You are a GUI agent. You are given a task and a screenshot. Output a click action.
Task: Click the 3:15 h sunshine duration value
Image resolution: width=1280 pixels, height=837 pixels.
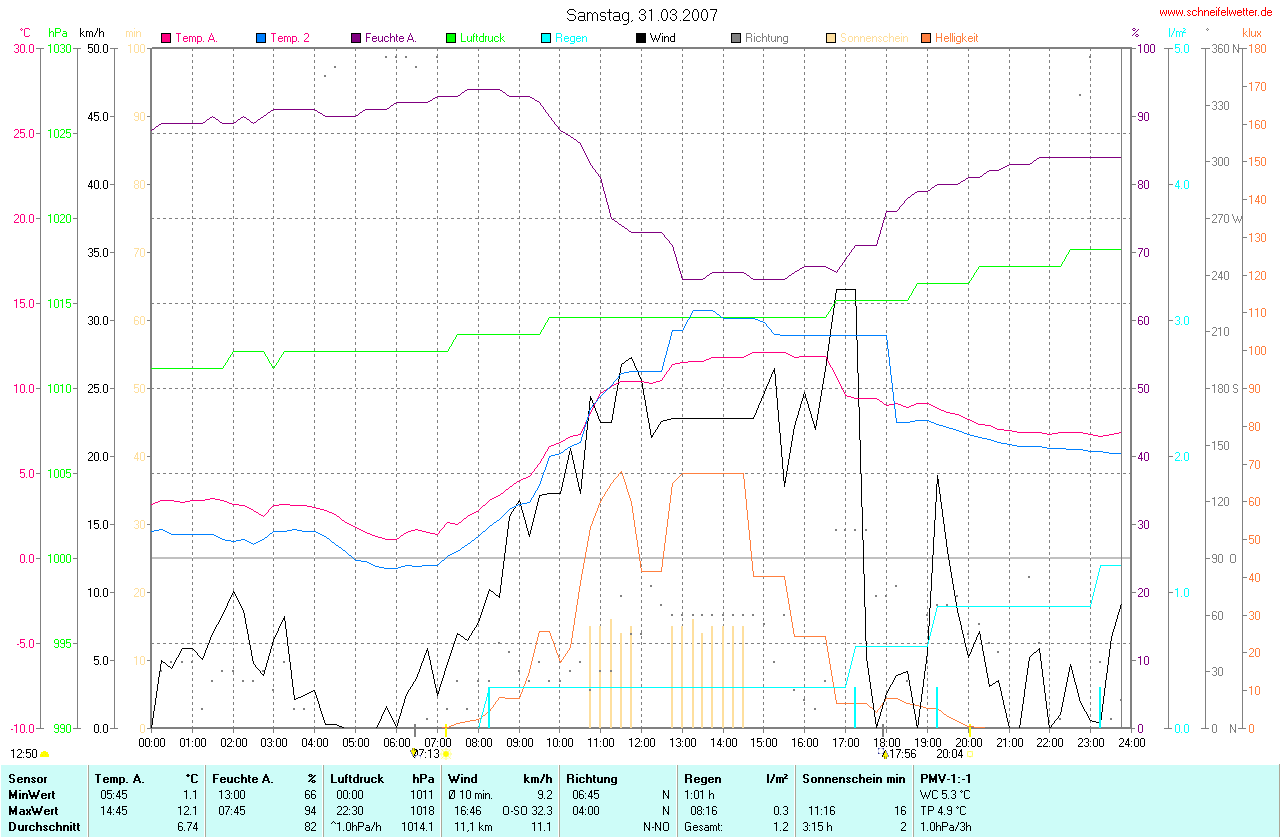click(818, 827)
